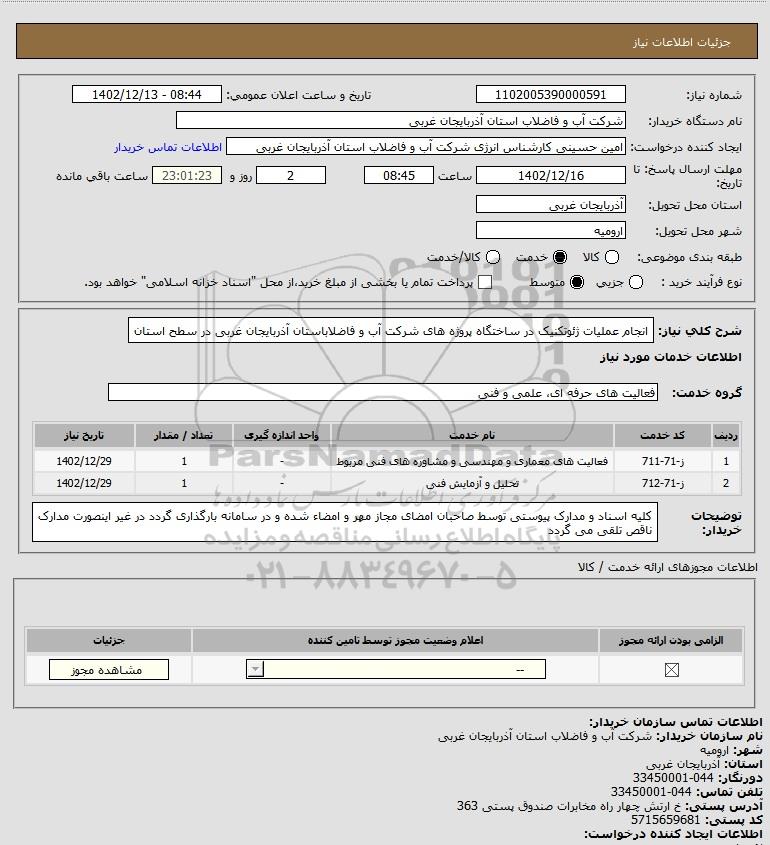
Task: Click the delivery province field آذربایجان غربی
Action: coord(551,205)
